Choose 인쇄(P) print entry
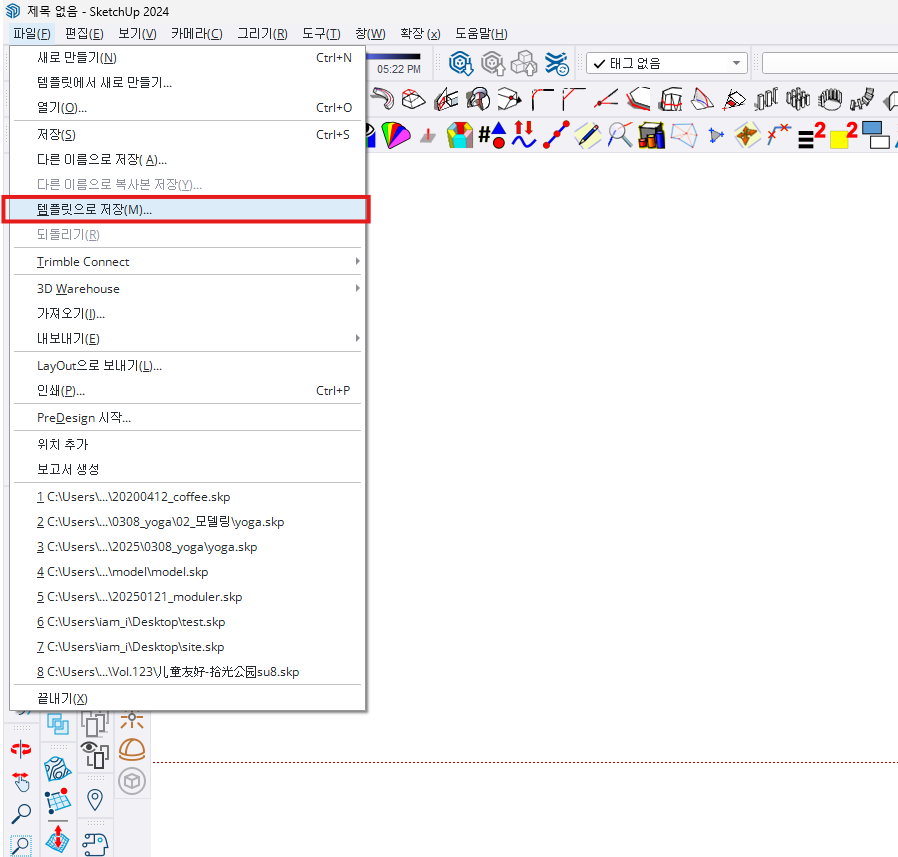898x857 pixels. click(x=187, y=390)
